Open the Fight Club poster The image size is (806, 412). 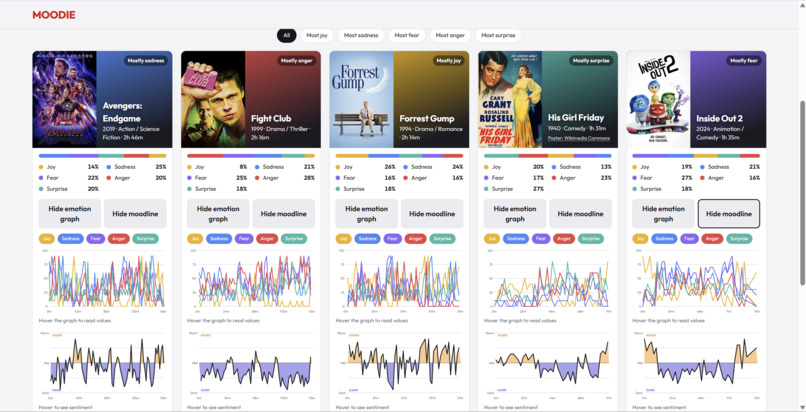tap(213, 99)
